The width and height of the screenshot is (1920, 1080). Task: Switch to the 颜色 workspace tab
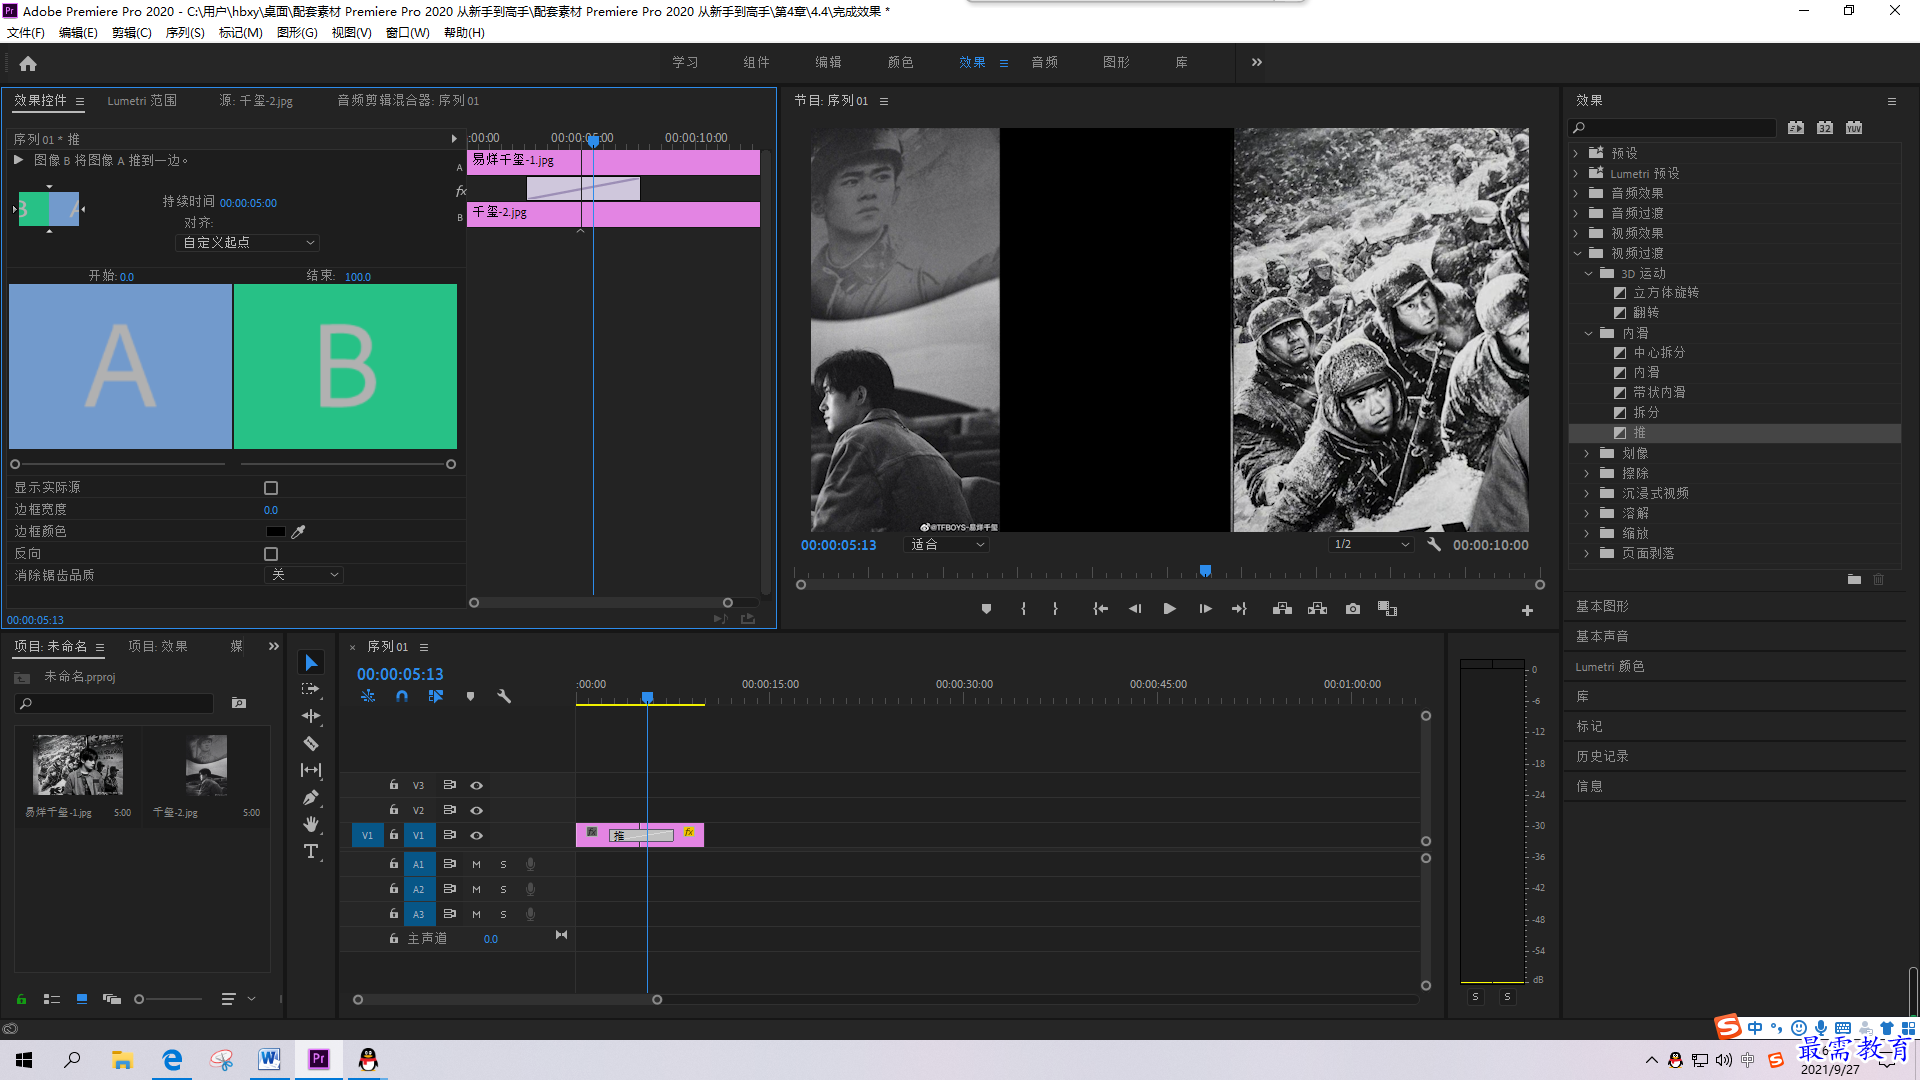(x=900, y=63)
